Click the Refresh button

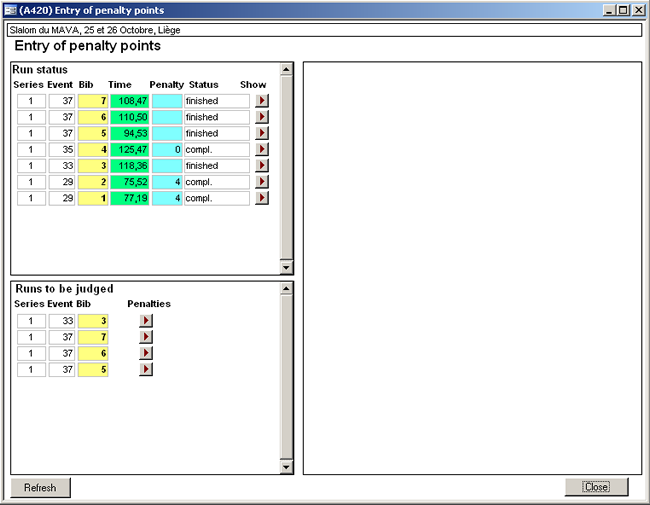(40, 488)
